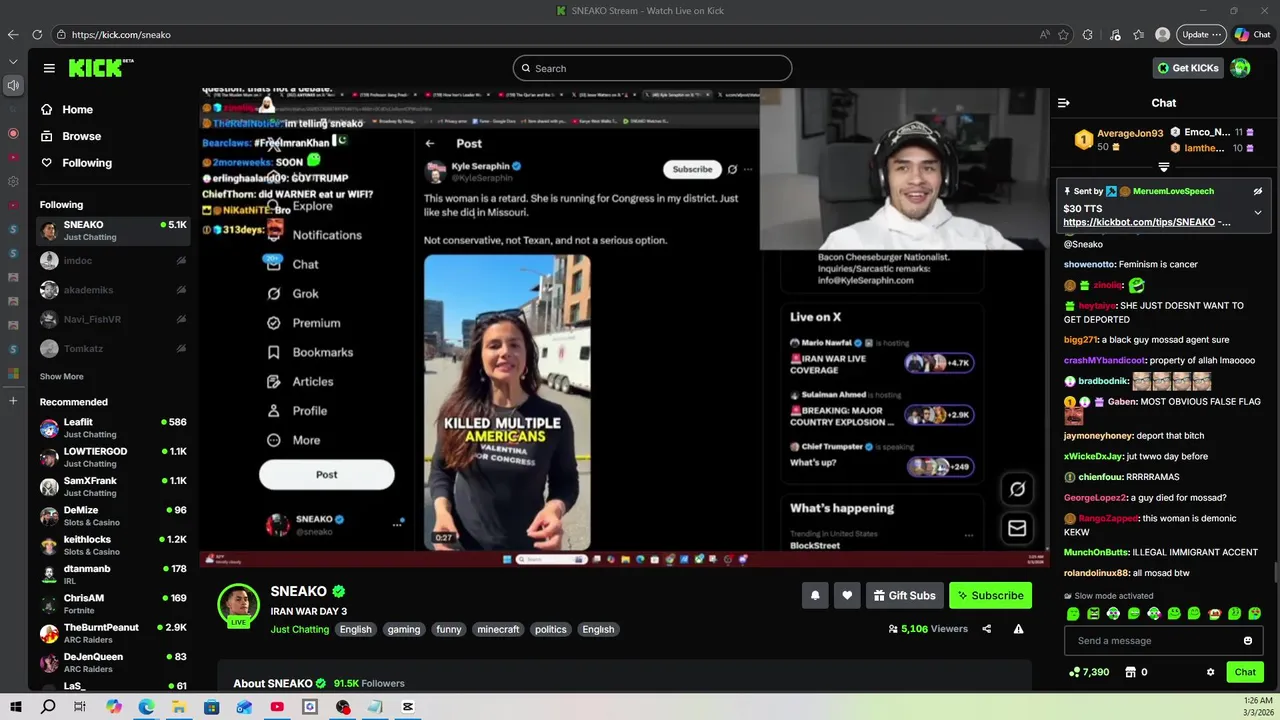This screenshot has height=720, width=1280.
Task: Collapse the browser vertical tabs chevron
Action: 13,61
